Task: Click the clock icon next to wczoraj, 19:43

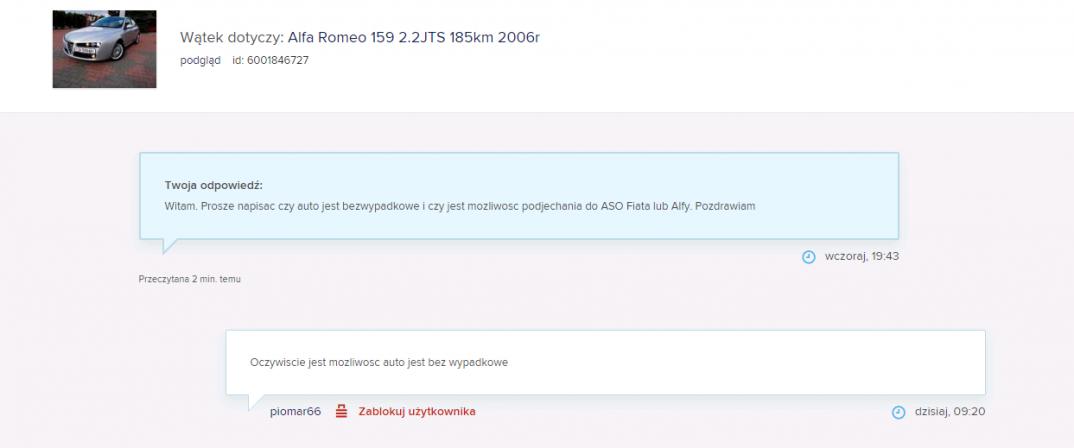Action: click(x=808, y=257)
